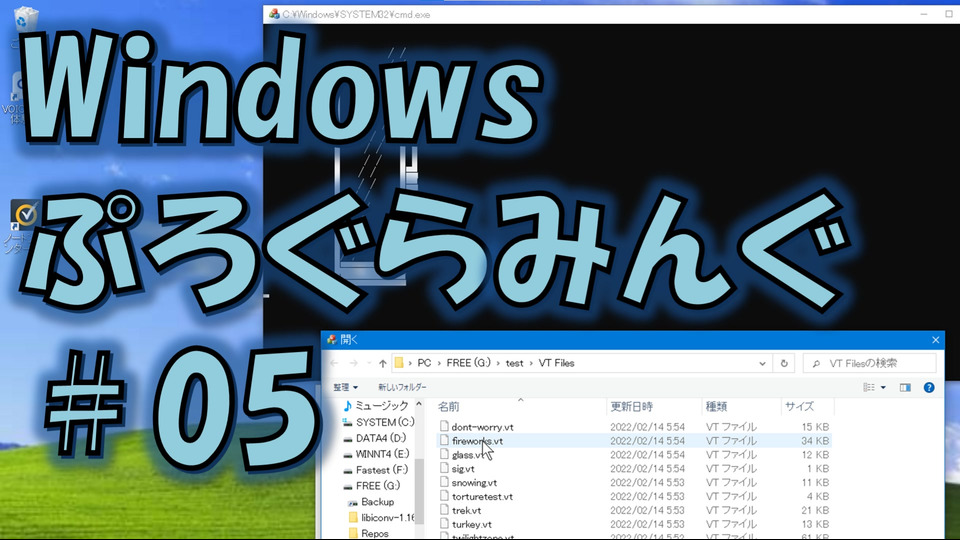The height and width of the screenshot is (540, 960).
Task: Click folder icon in address bar
Action: pos(399,364)
